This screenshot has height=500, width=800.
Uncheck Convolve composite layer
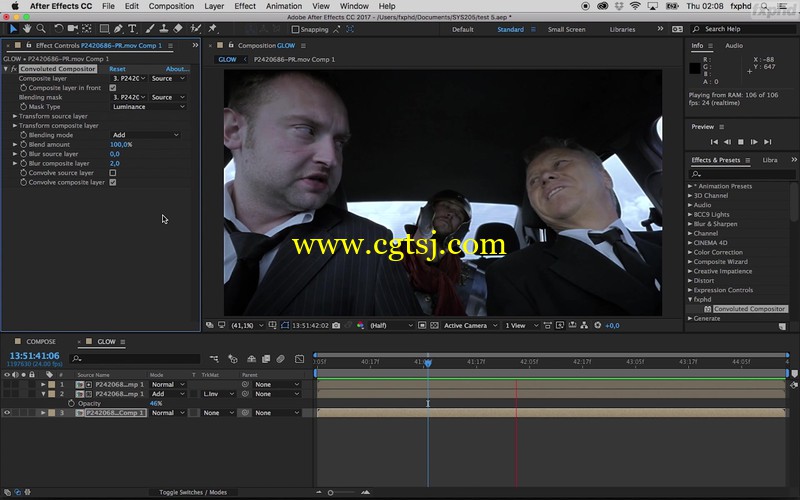click(113, 182)
